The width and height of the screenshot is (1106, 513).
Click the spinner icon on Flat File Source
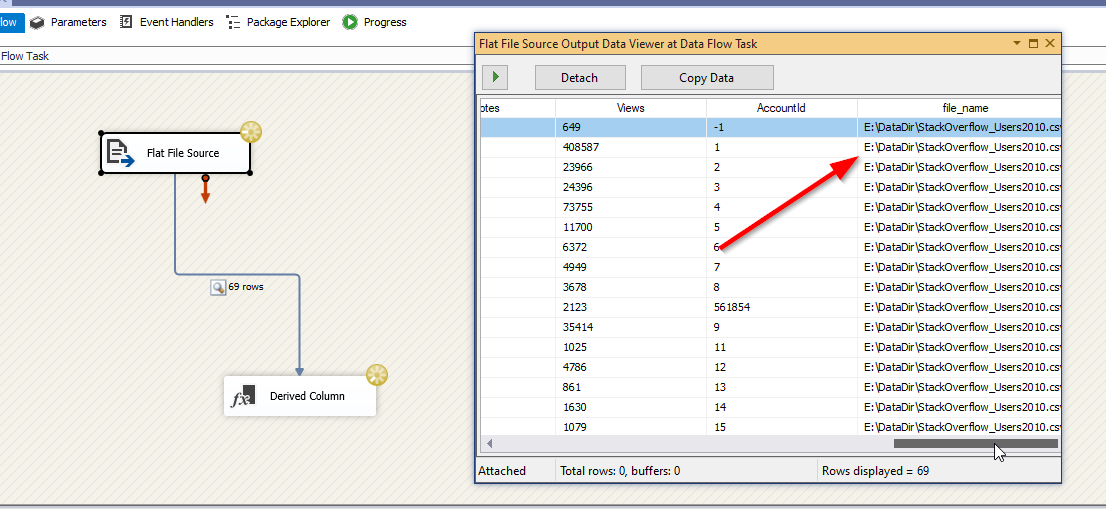tap(251, 132)
